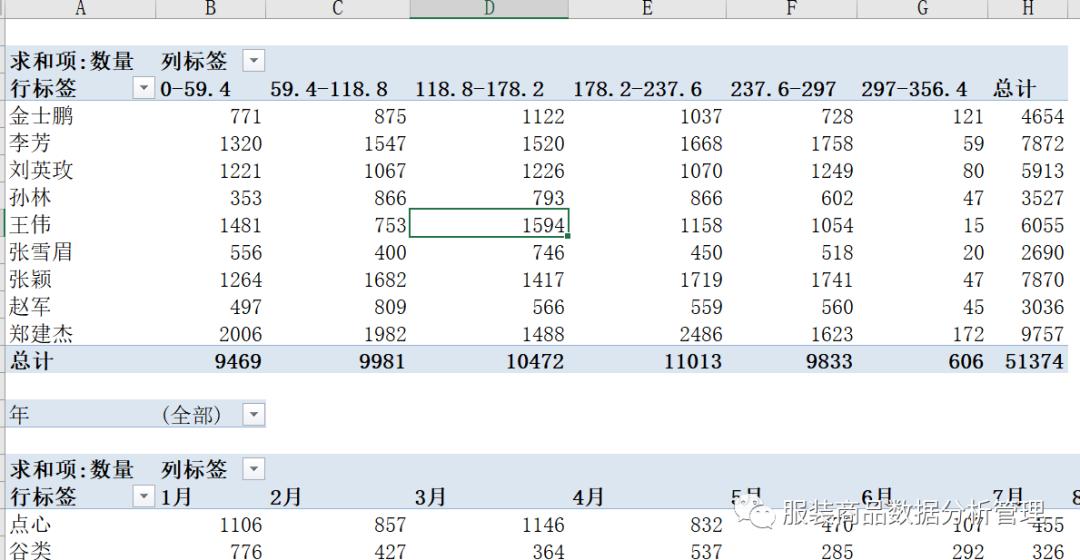Screen dimensions: 1080x560
Task: Click the grand total cell 51374
Action: [1034, 361]
